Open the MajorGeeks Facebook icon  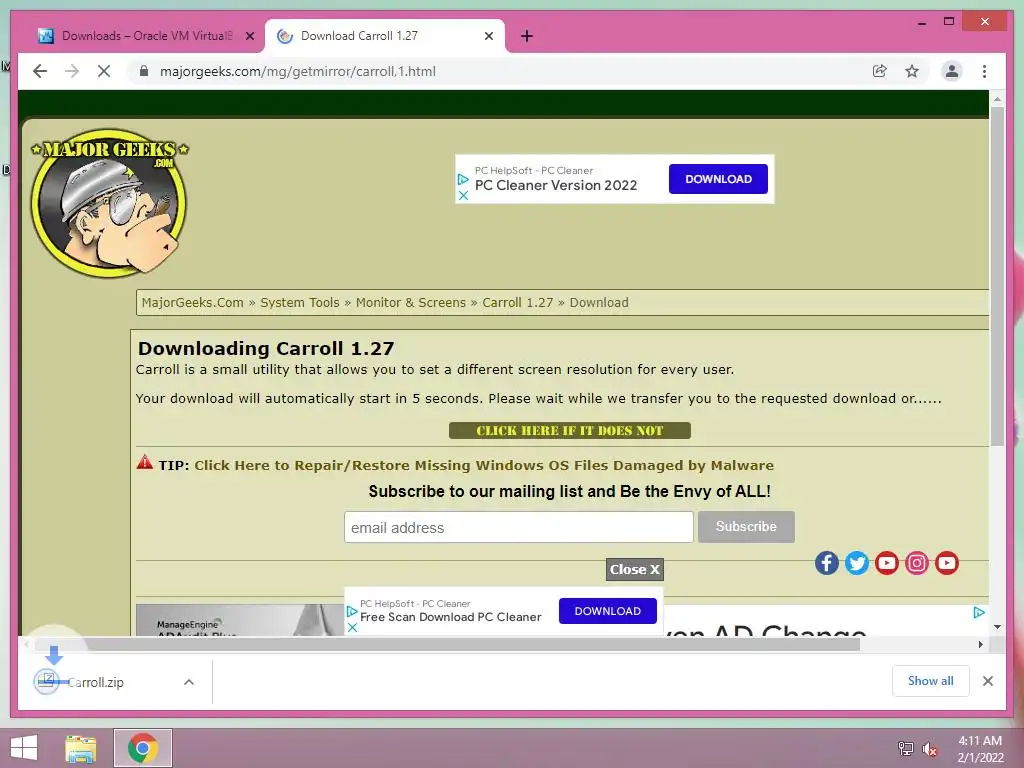(827, 563)
